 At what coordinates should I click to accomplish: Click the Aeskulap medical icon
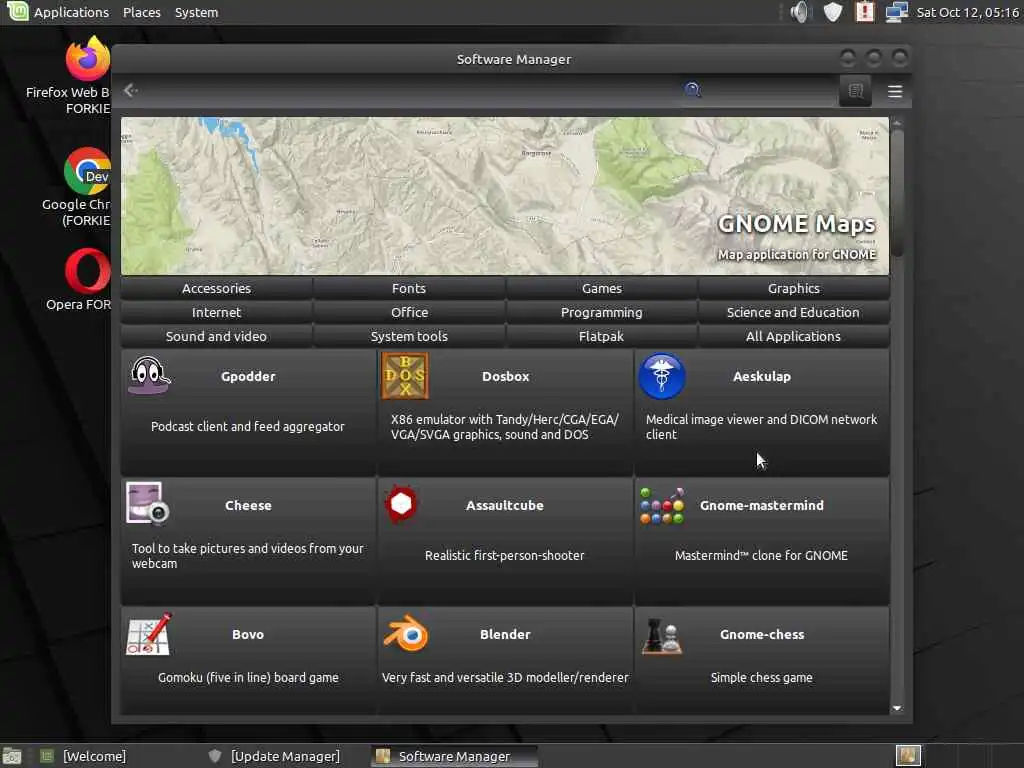point(662,376)
